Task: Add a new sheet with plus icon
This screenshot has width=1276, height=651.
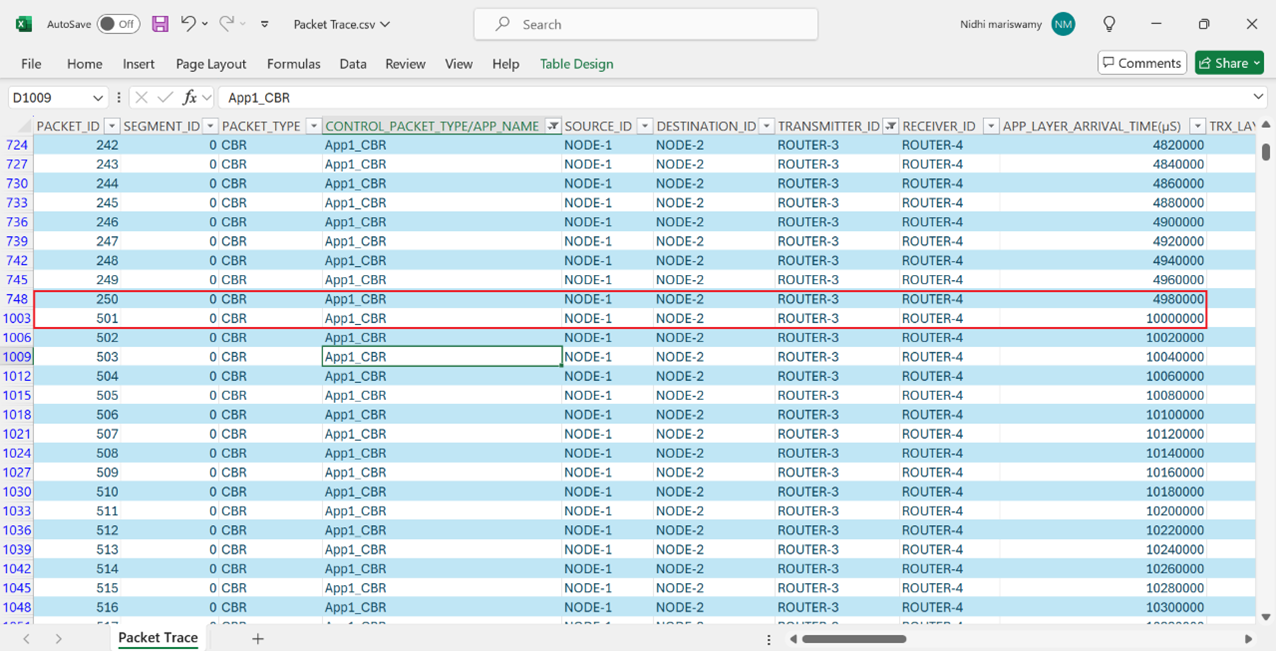Action: [x=257, y=638]
